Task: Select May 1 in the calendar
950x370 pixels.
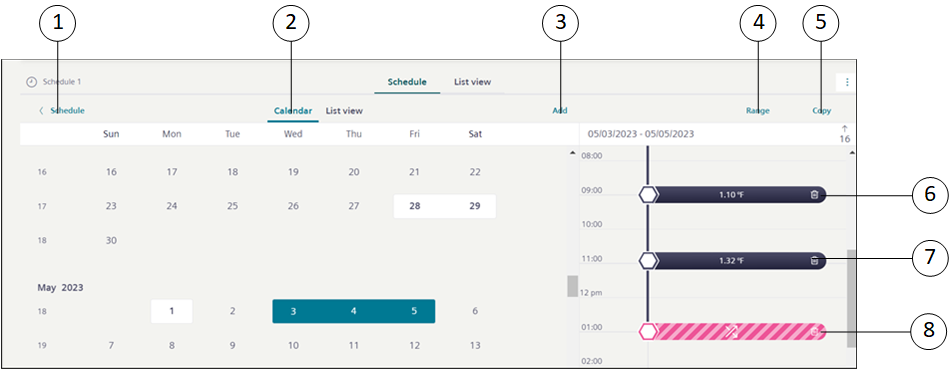Action: pos(171,311)
